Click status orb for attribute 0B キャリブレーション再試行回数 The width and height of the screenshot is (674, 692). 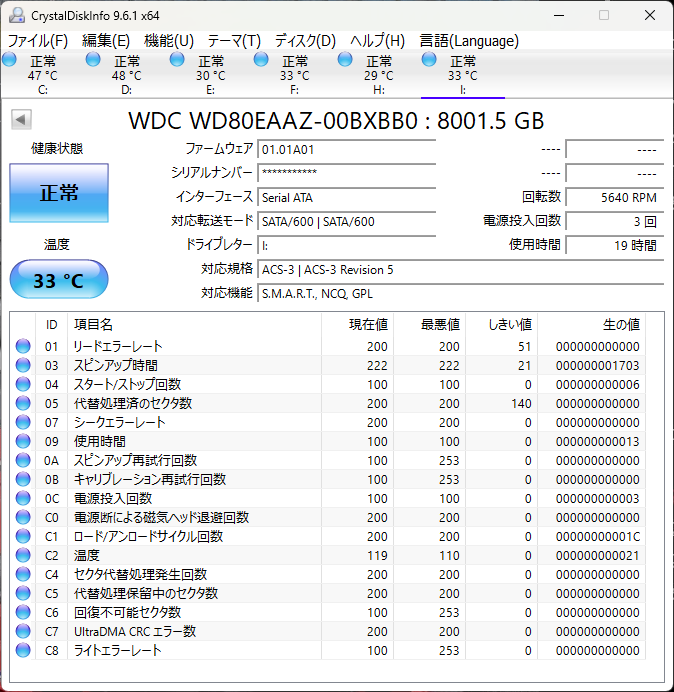(23, 479)
